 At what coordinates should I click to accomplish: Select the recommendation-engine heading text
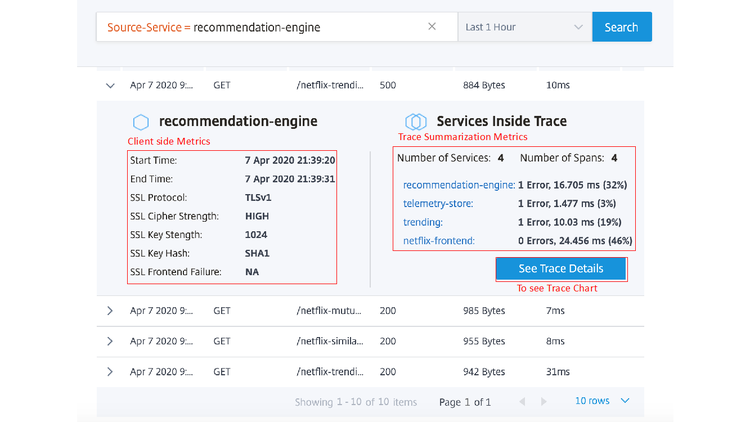[x=238, y=121]
